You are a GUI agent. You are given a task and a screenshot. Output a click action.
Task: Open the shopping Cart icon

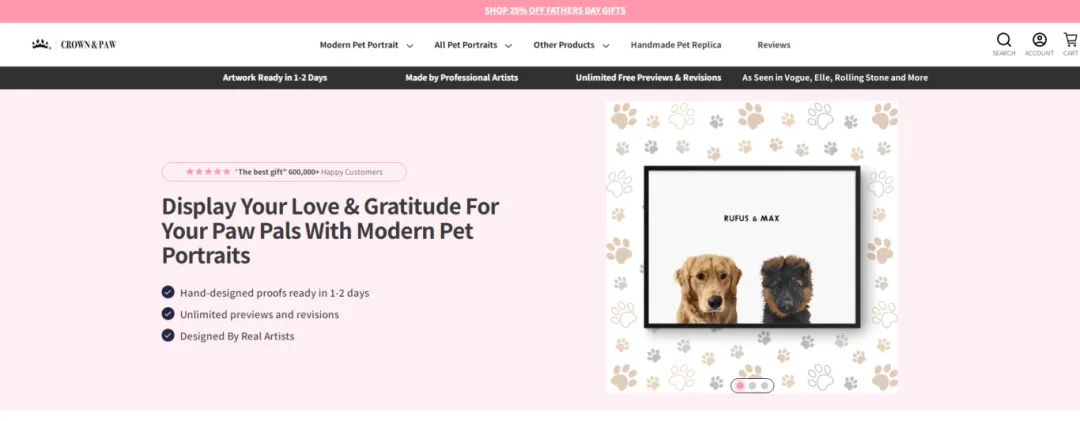[1070, 40]
